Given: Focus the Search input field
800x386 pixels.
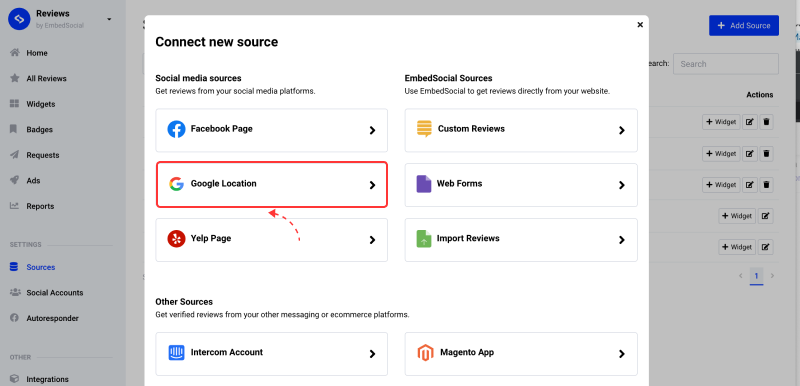Looking at the screenshot, I should (x=726, y=64).
